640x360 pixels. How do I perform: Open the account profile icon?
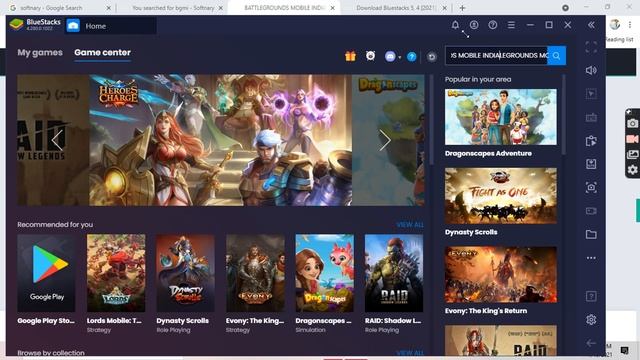(x=474, y=25)
